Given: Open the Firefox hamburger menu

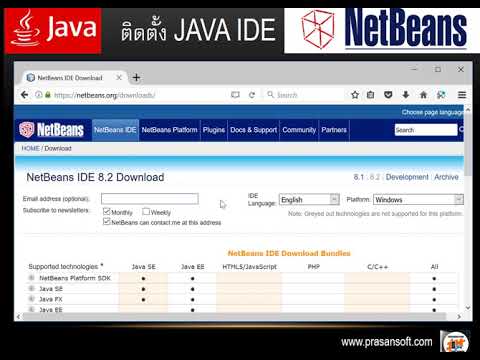Looking at the screenshot, I should point(462,95).
